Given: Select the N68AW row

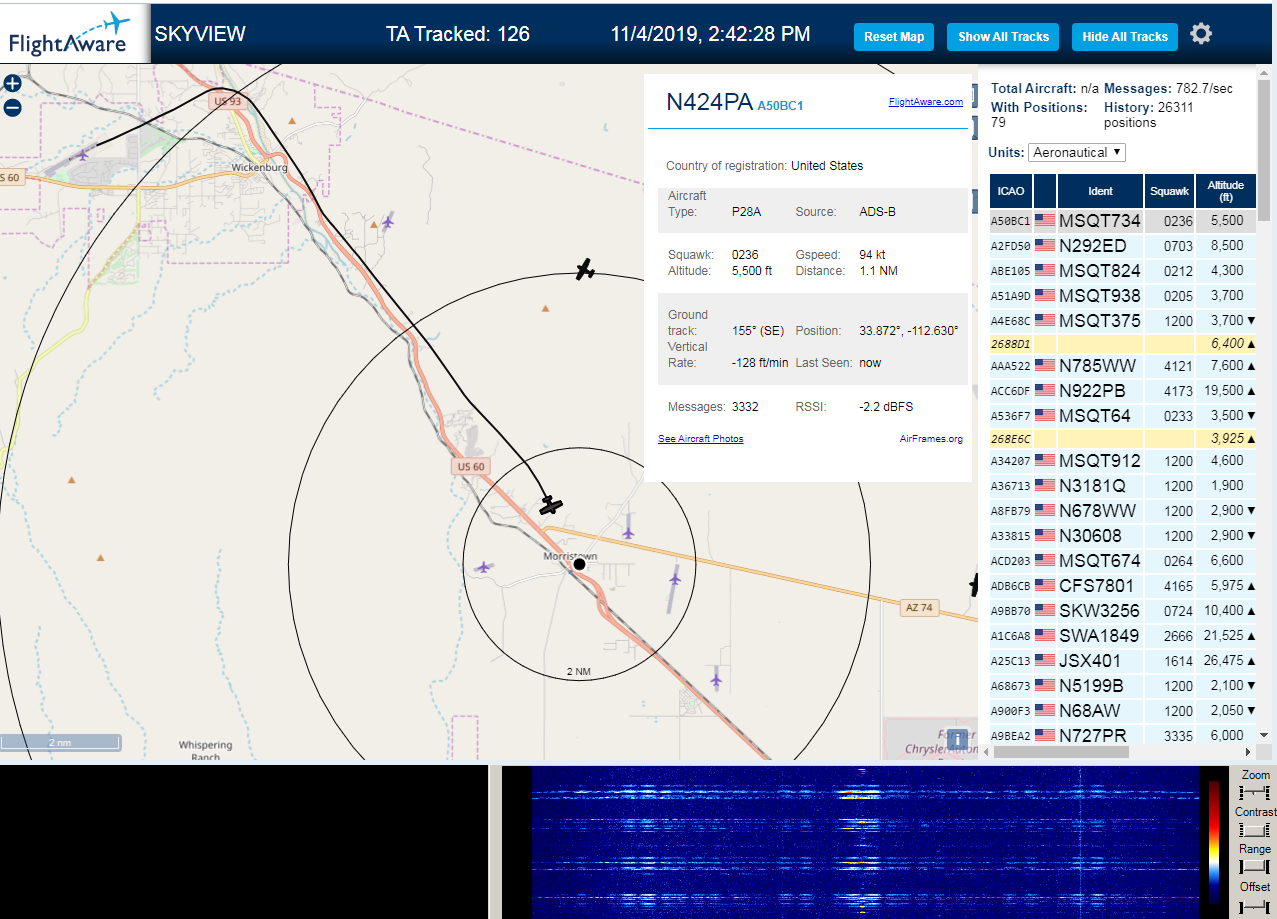Looking at the screenshot, I should pos(1123,710).
